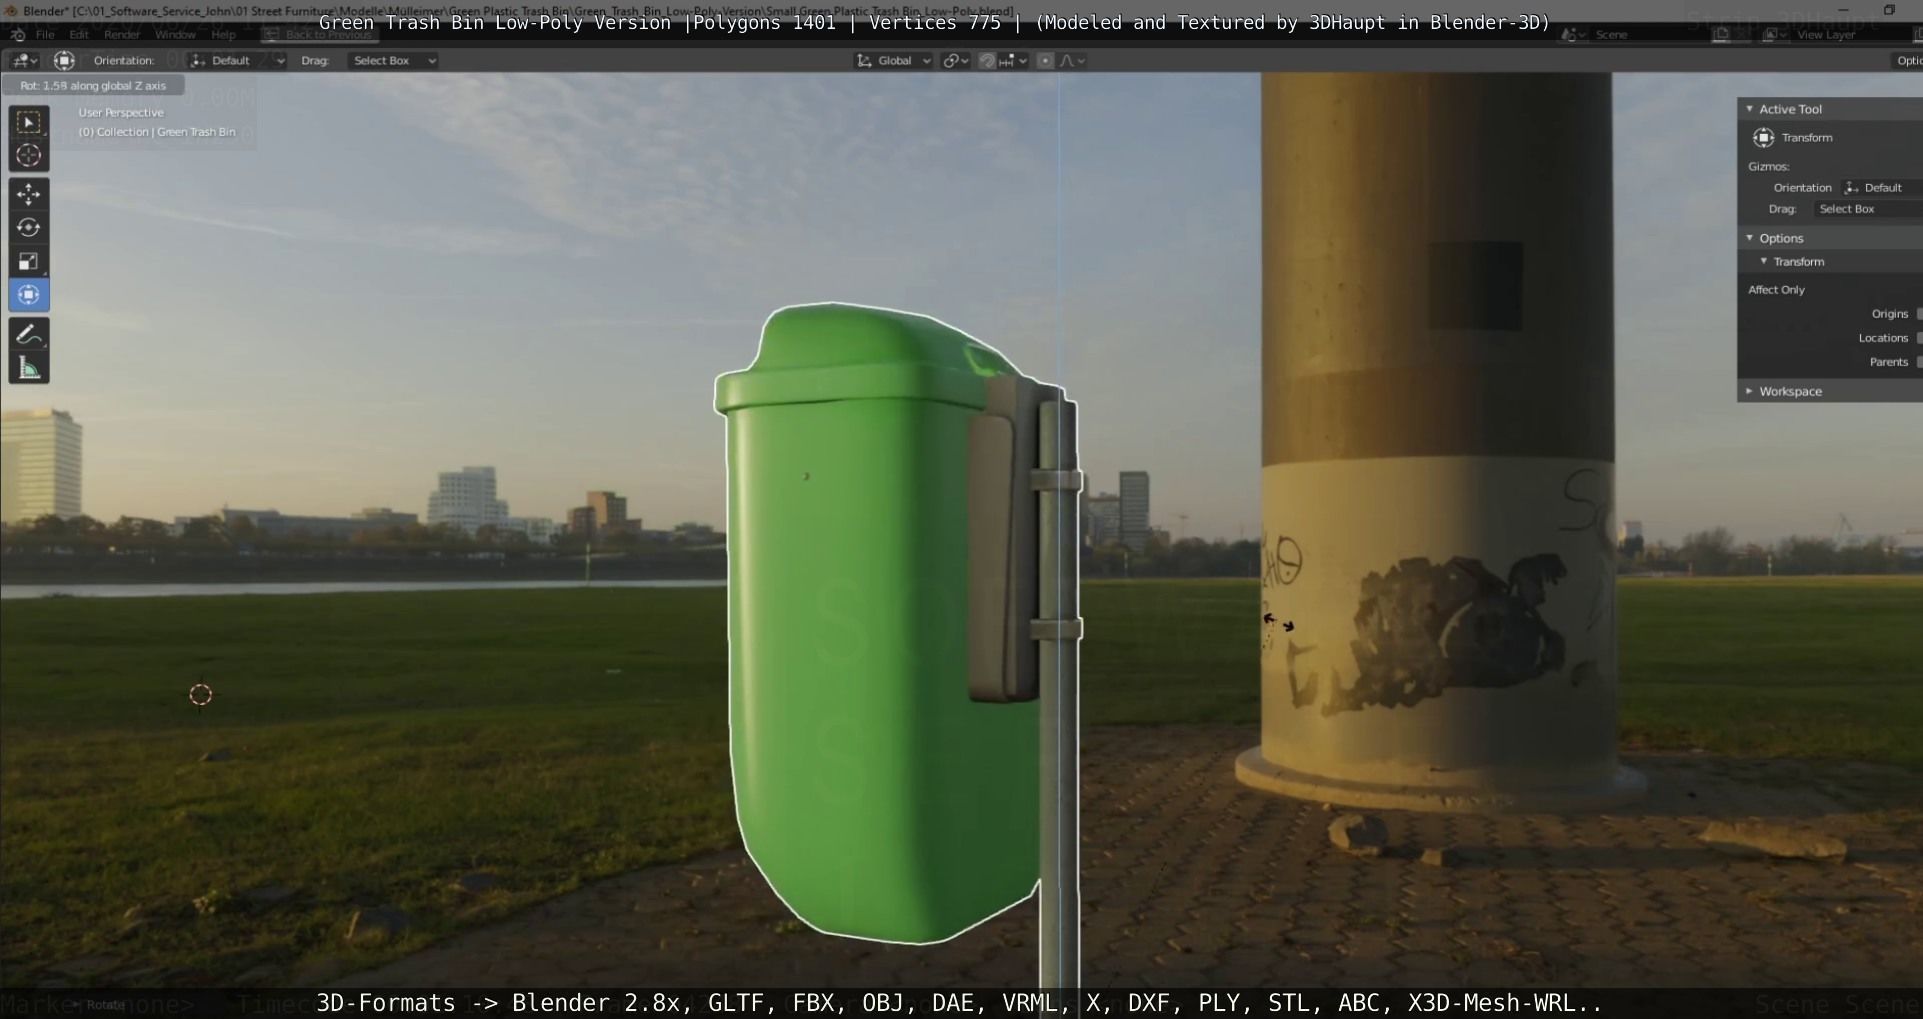This screenshot has width=1923, height=1019.
Task: Expand the Workspace panel
Action: [x=1749, y=391]
